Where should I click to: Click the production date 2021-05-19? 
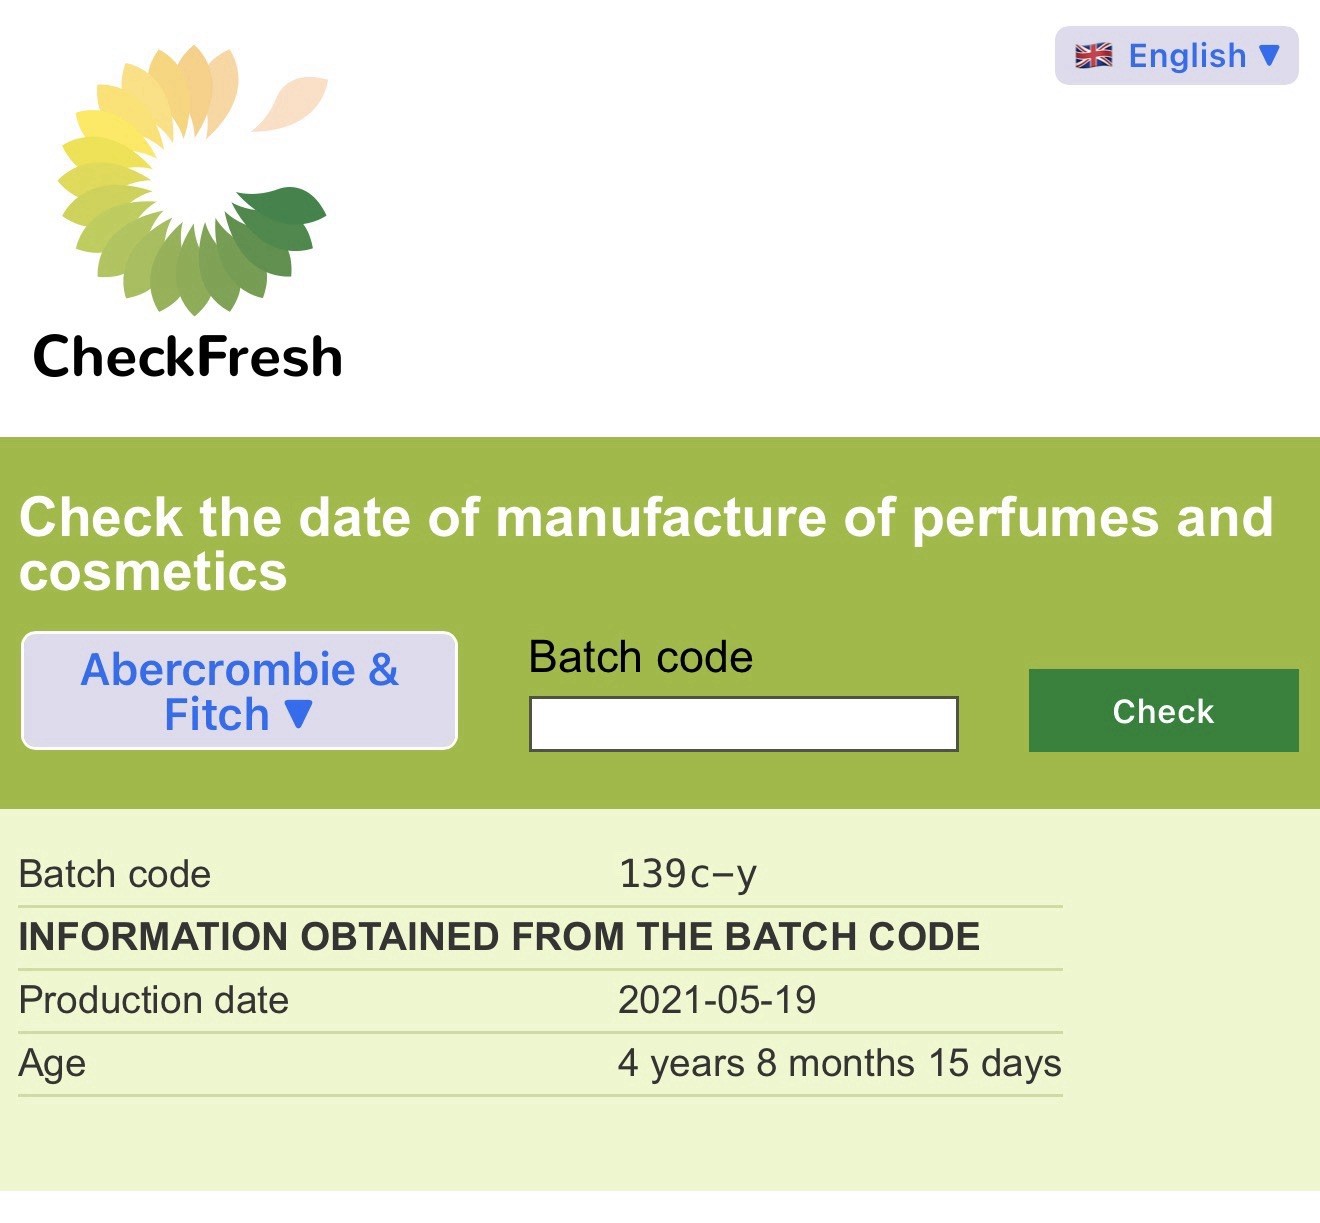tap(717, 1000)
